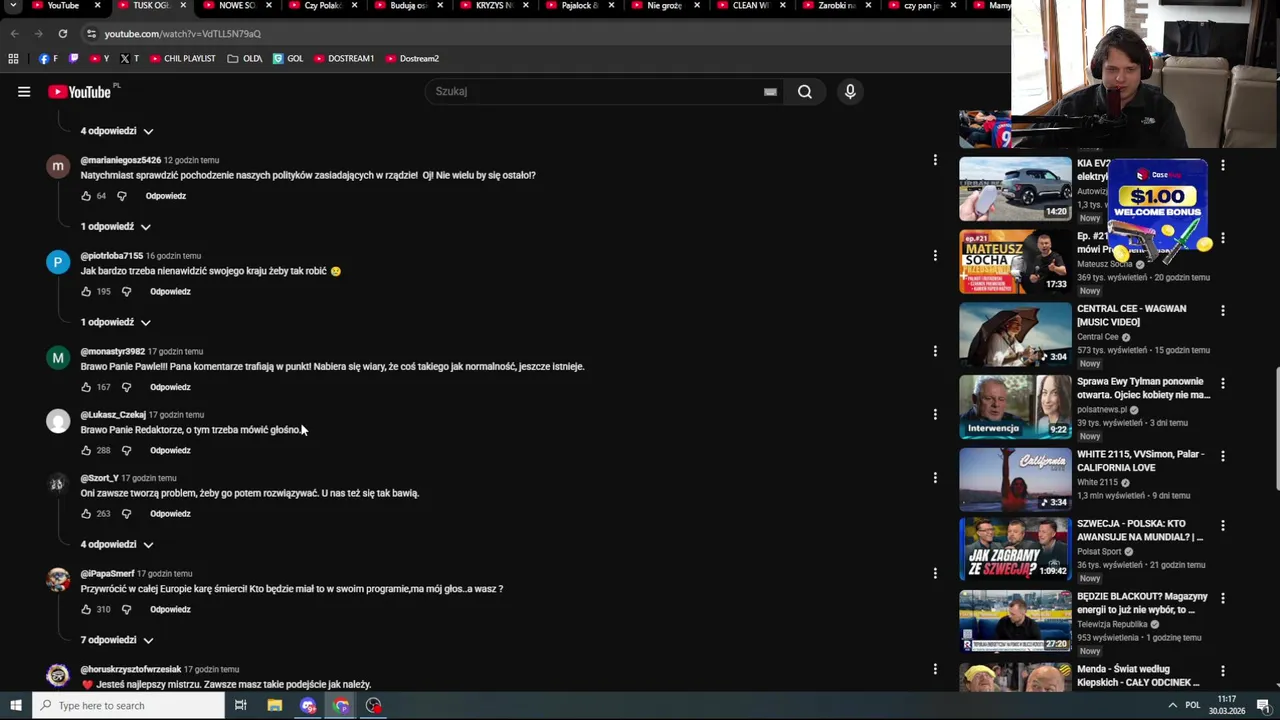Open options menu for @marianiegosz5426 comment
The height and width of the screenshot is (720, 1280).
[935, 160]
